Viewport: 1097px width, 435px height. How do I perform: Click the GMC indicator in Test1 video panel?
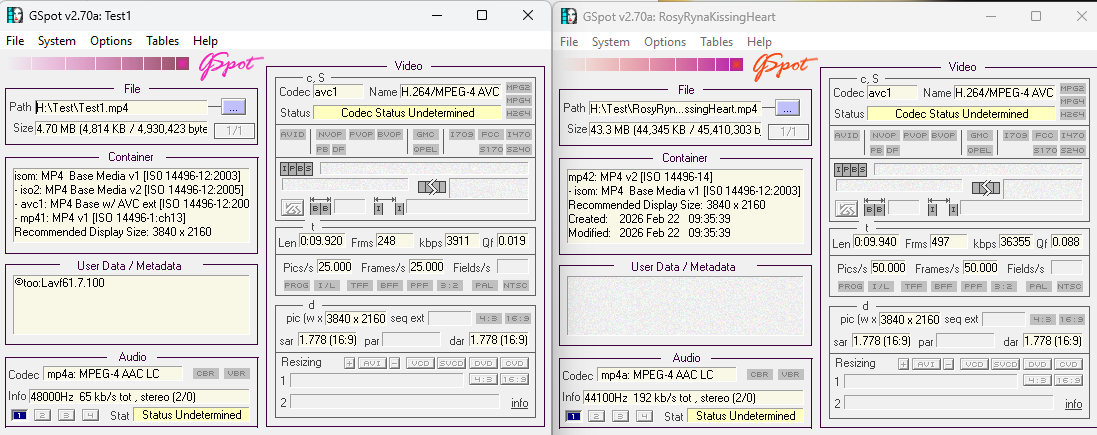coord(425,134)
